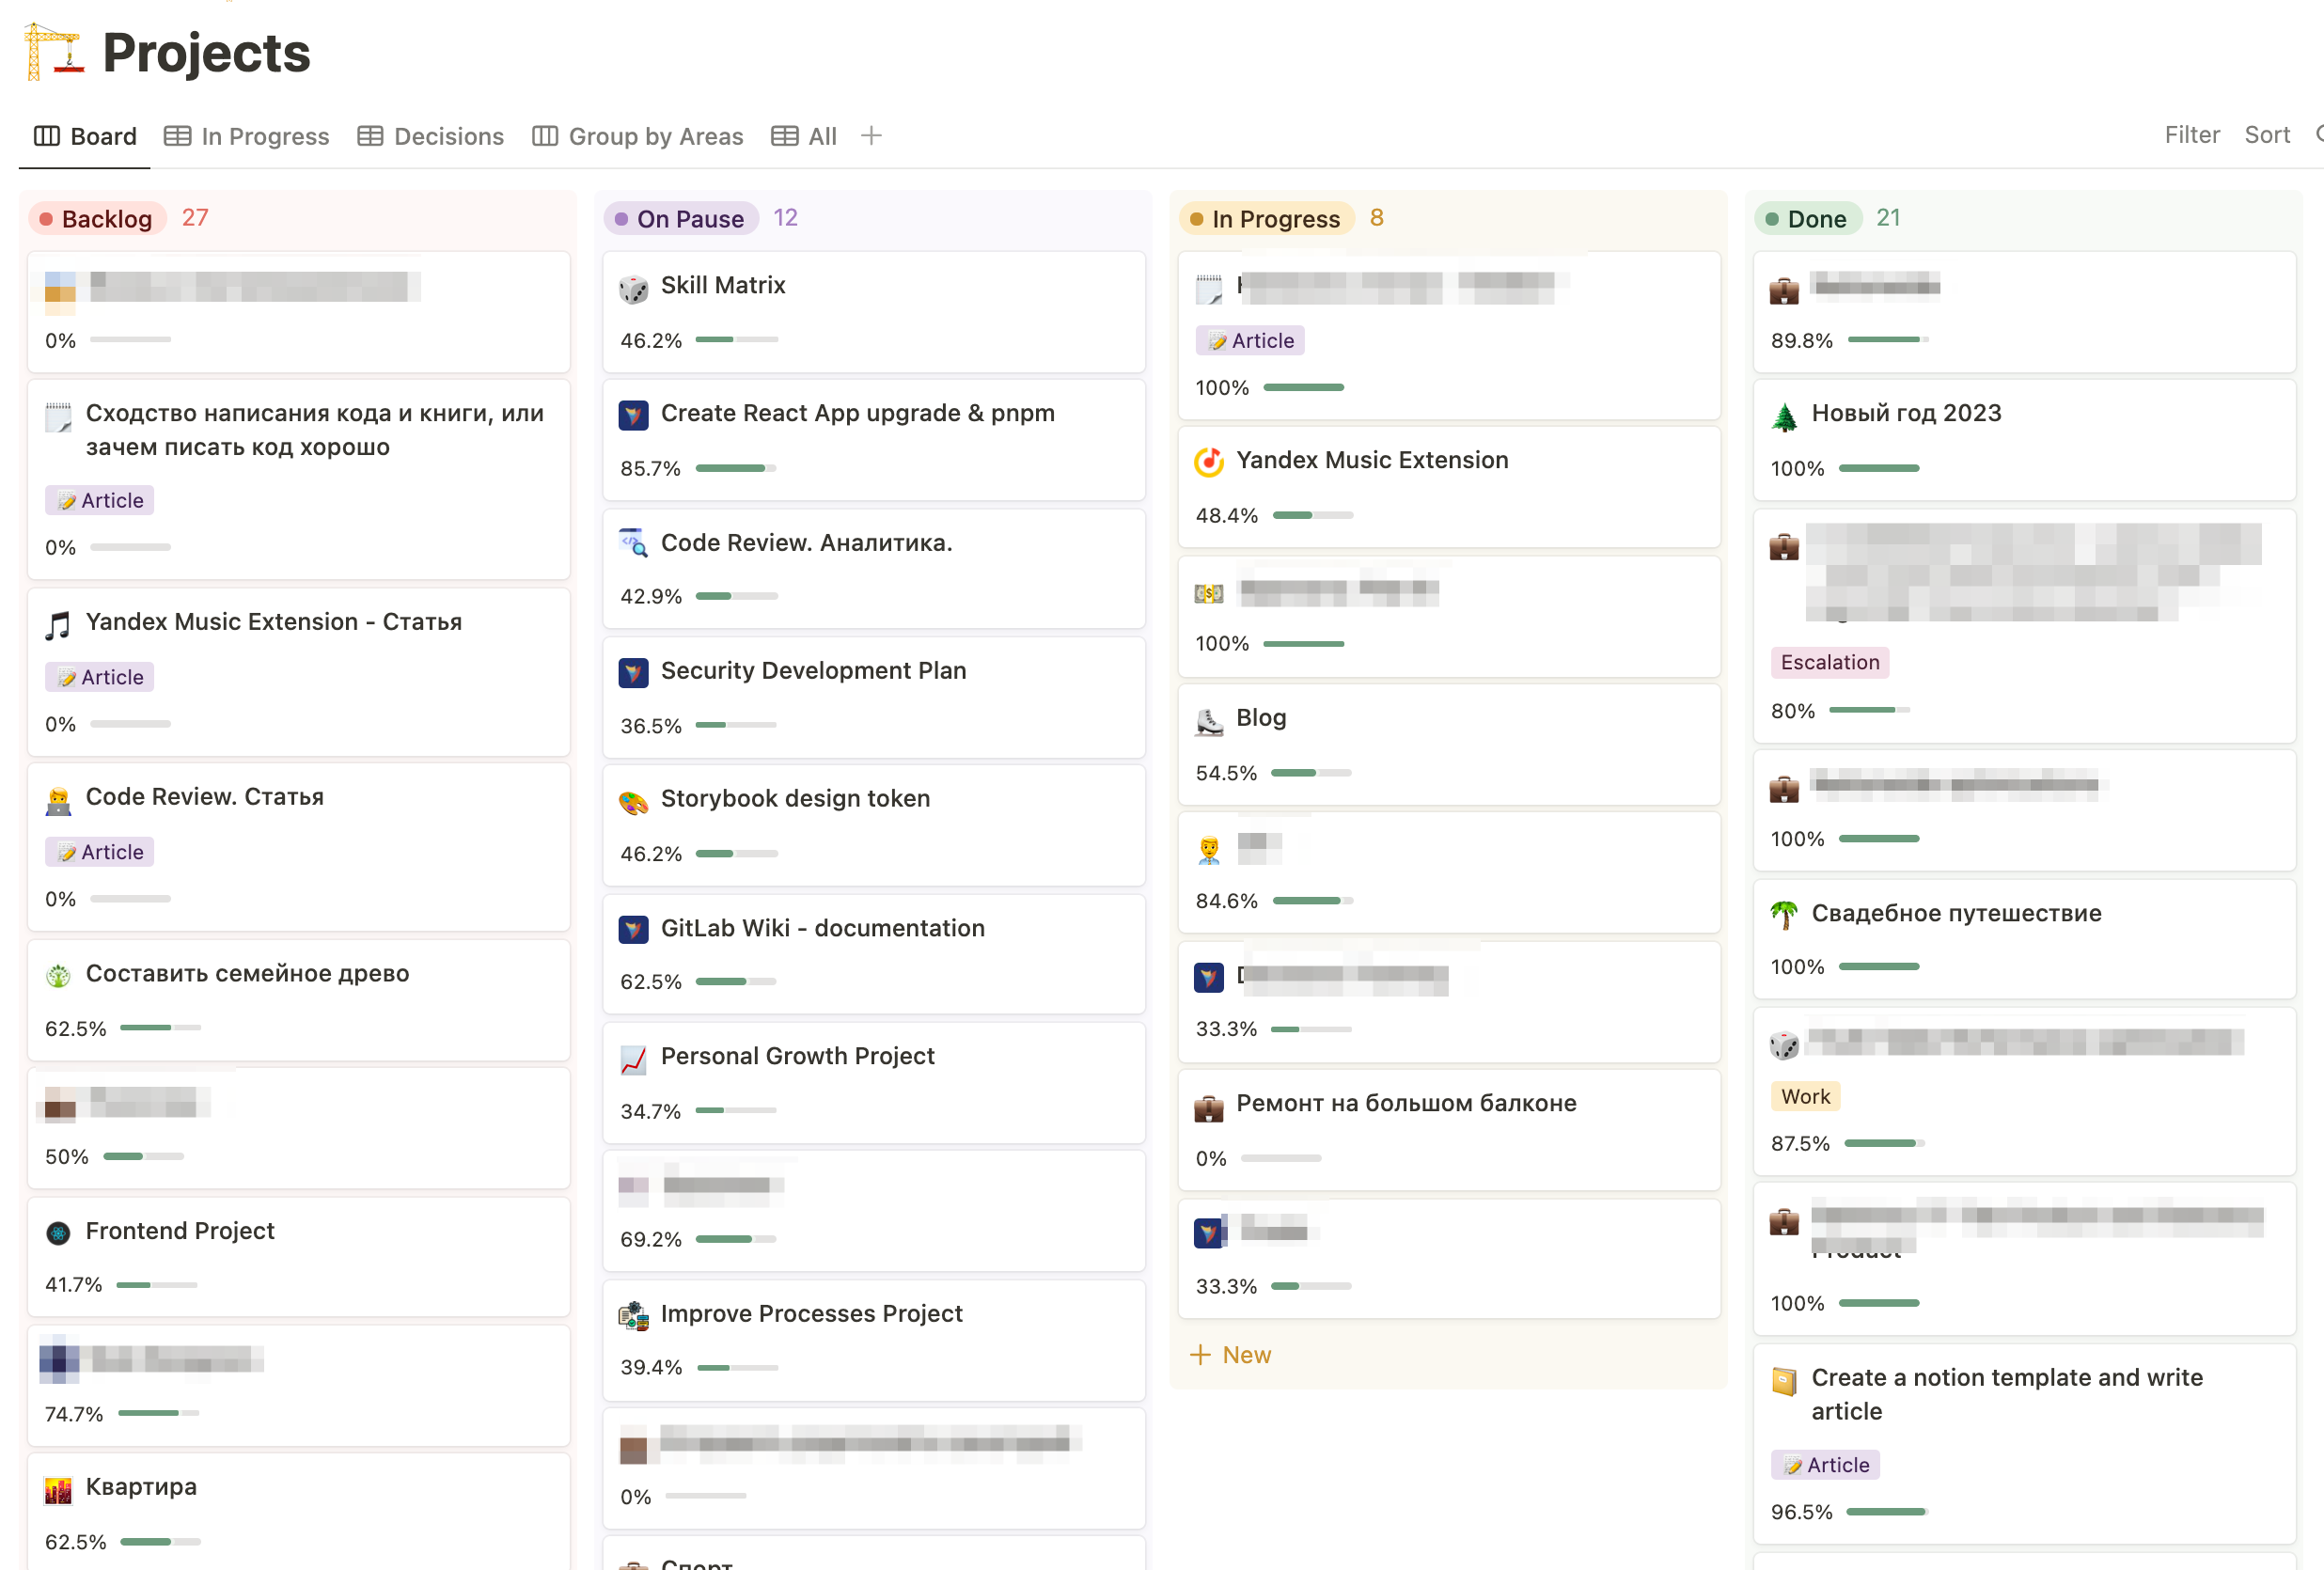Click the crane icon next to Projects title
Image resolution: width=2324 pixels, height=1570 pixels.
click(x=52, y=52)
